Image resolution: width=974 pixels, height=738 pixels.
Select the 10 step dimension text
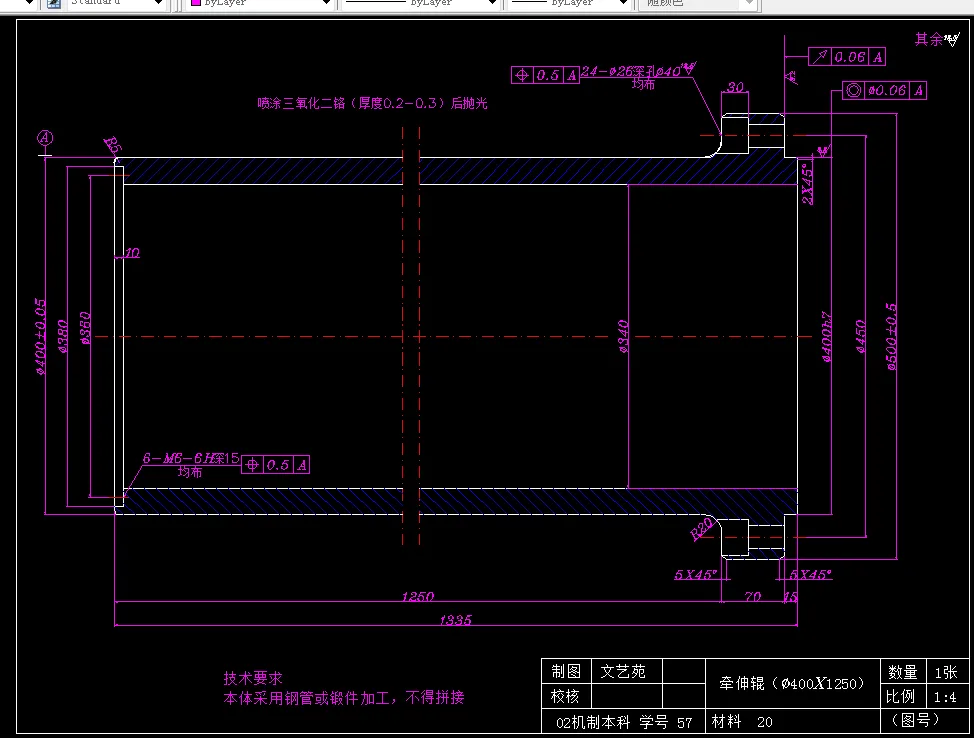132,253
